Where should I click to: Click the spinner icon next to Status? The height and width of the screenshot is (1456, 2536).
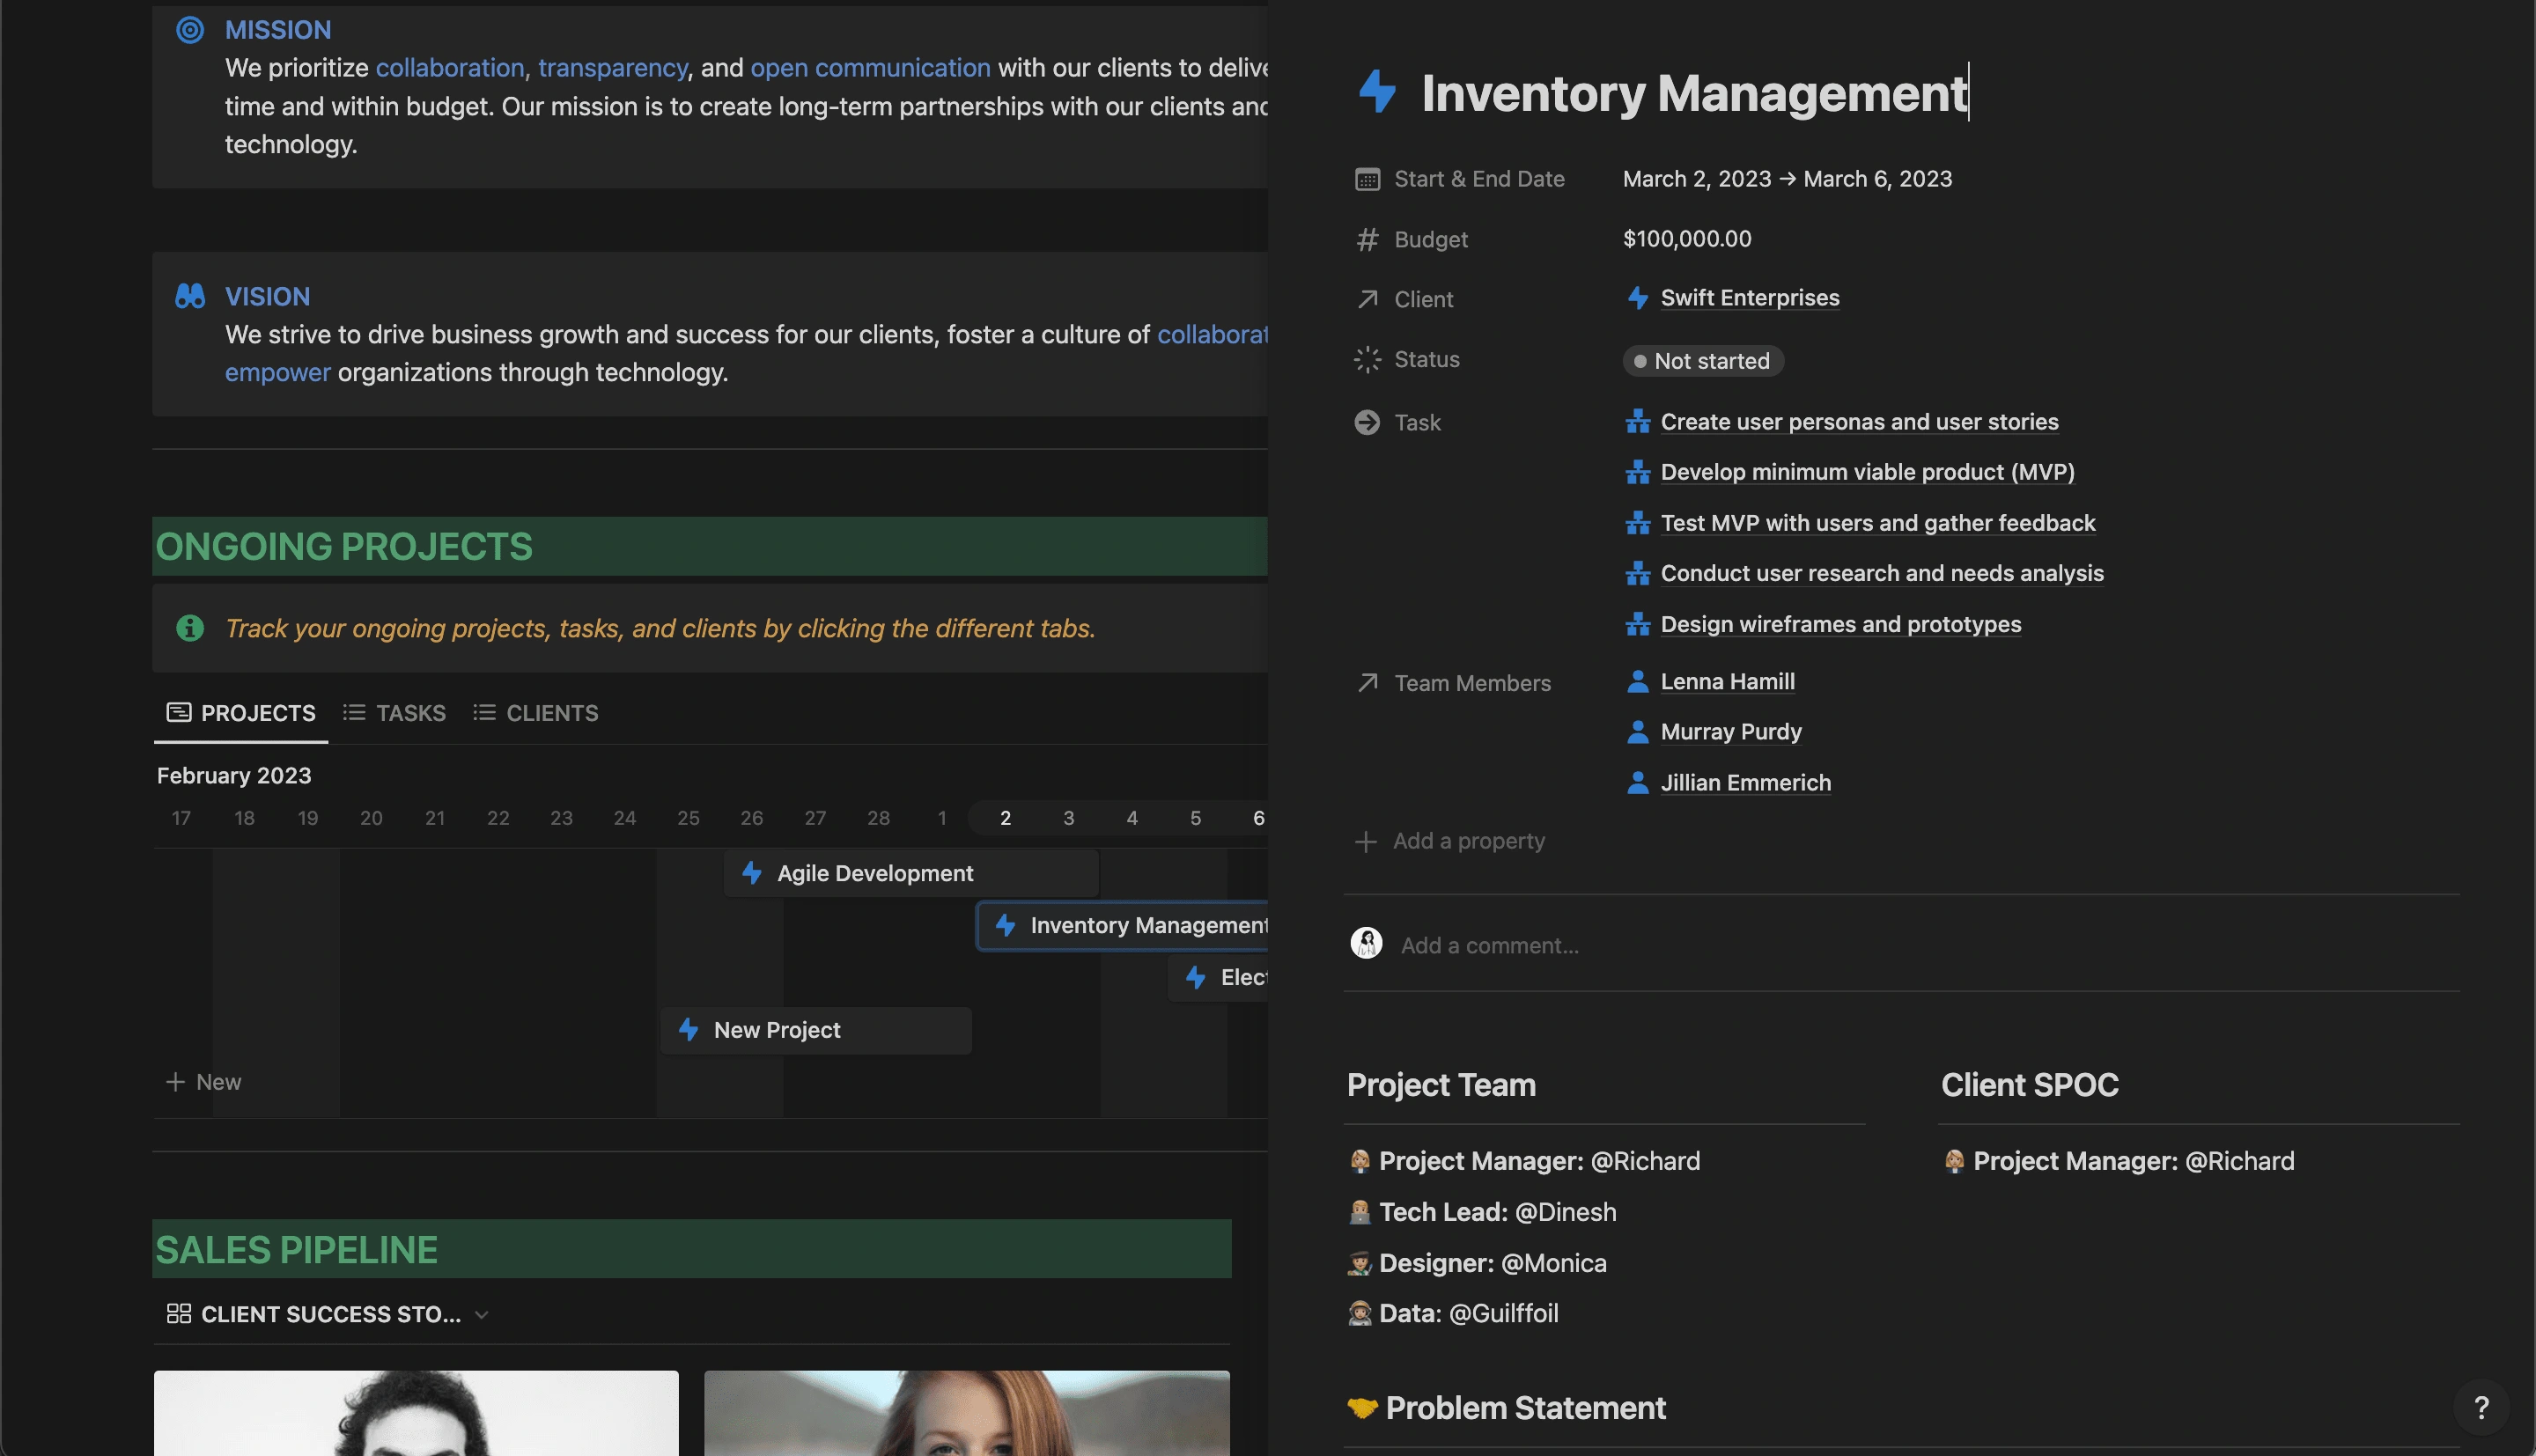[1367, 359]
